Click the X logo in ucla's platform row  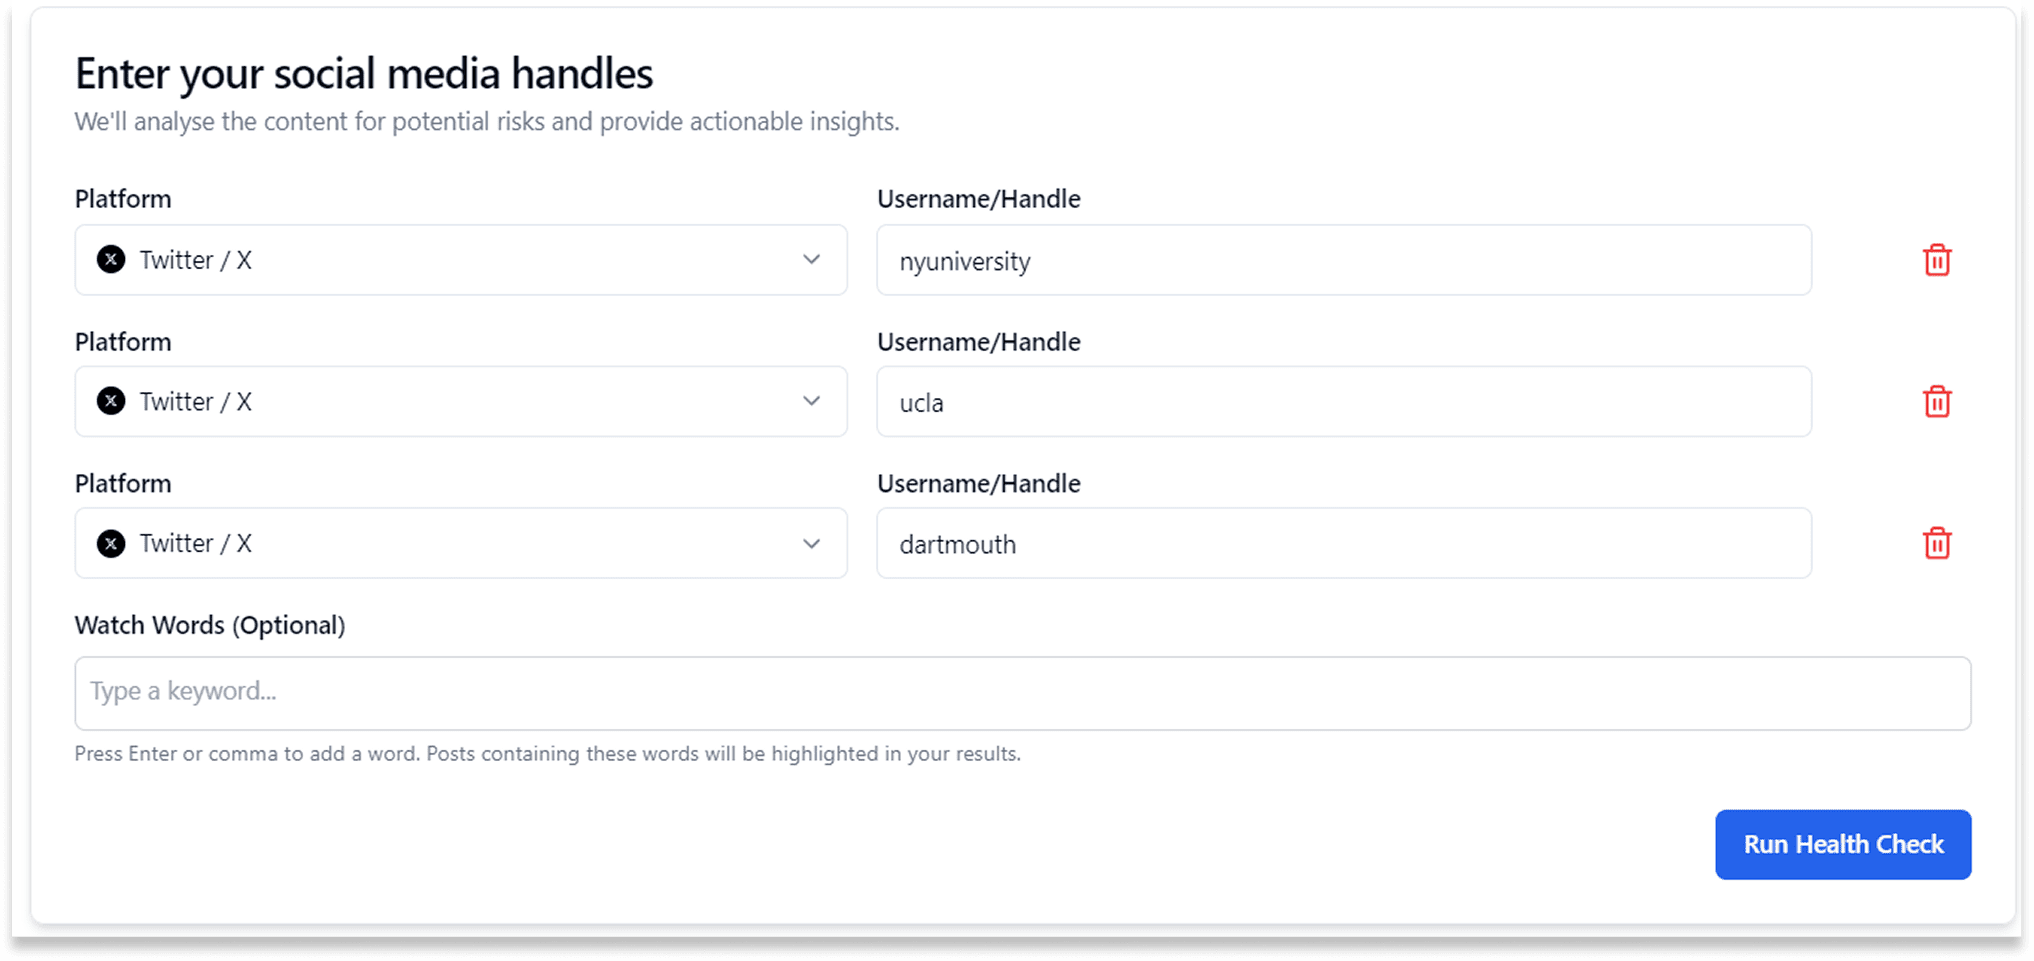111,402
